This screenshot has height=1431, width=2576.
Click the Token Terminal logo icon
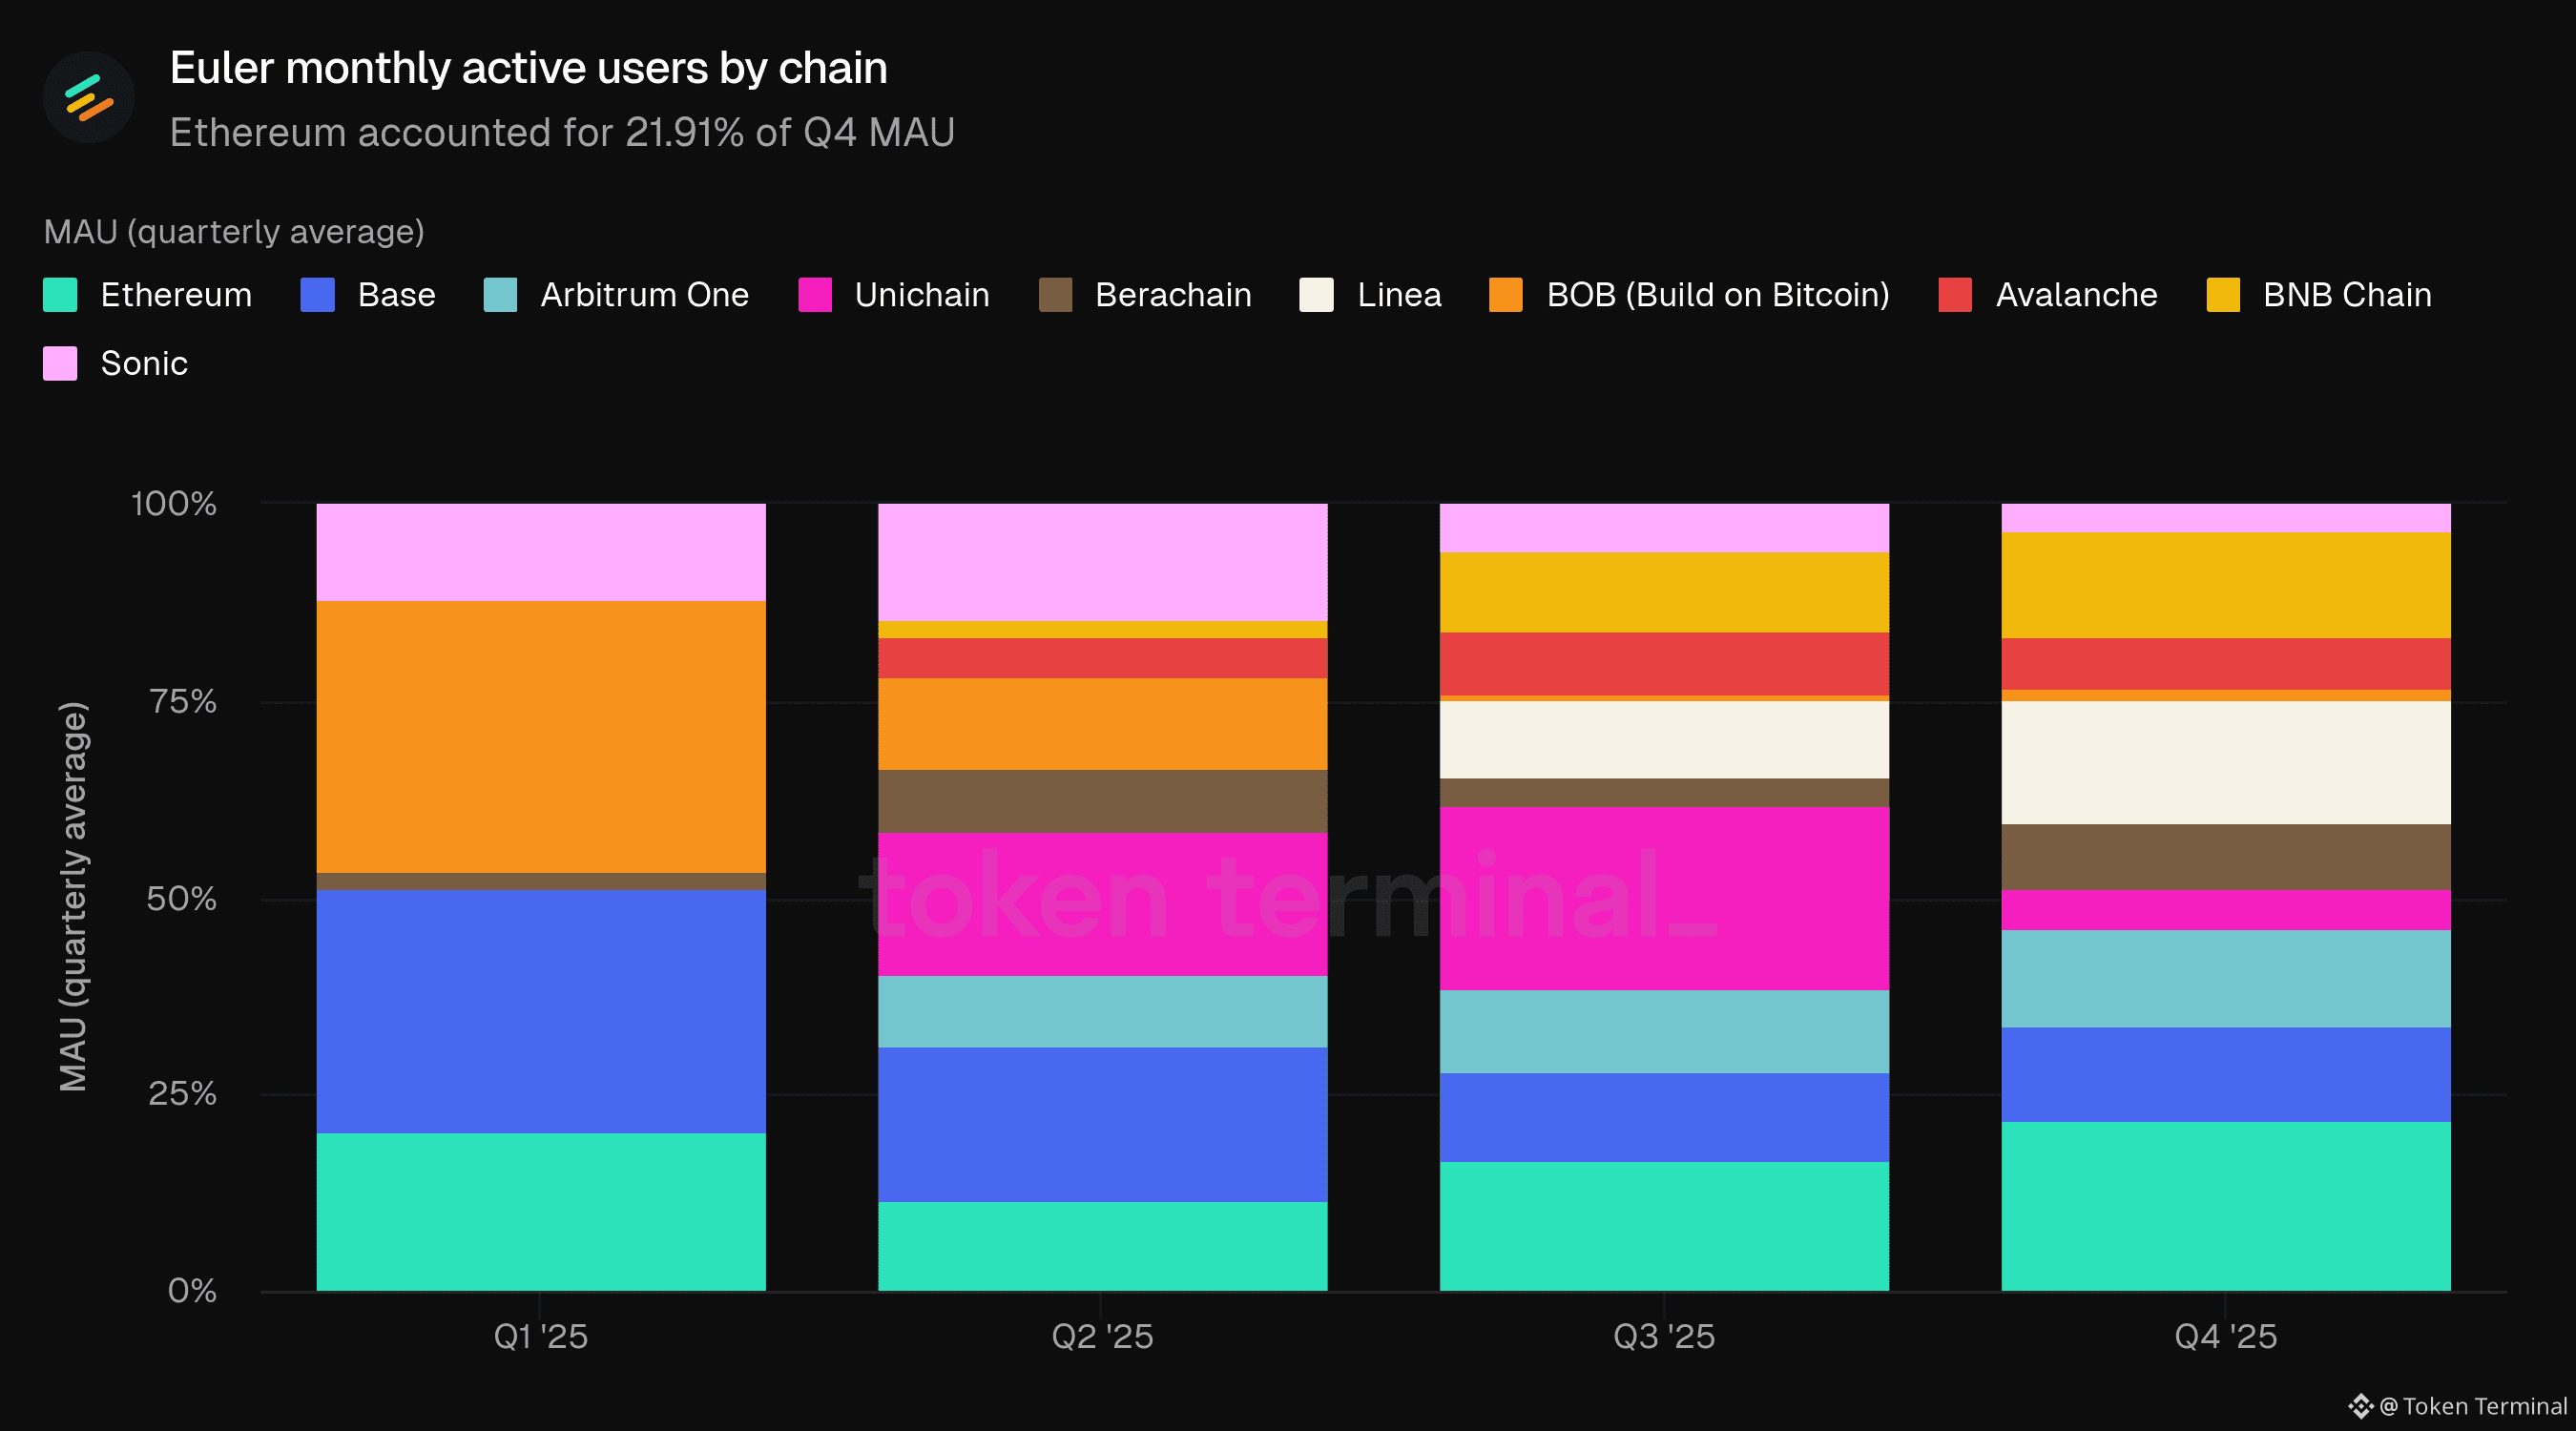click(2360, 1406)
